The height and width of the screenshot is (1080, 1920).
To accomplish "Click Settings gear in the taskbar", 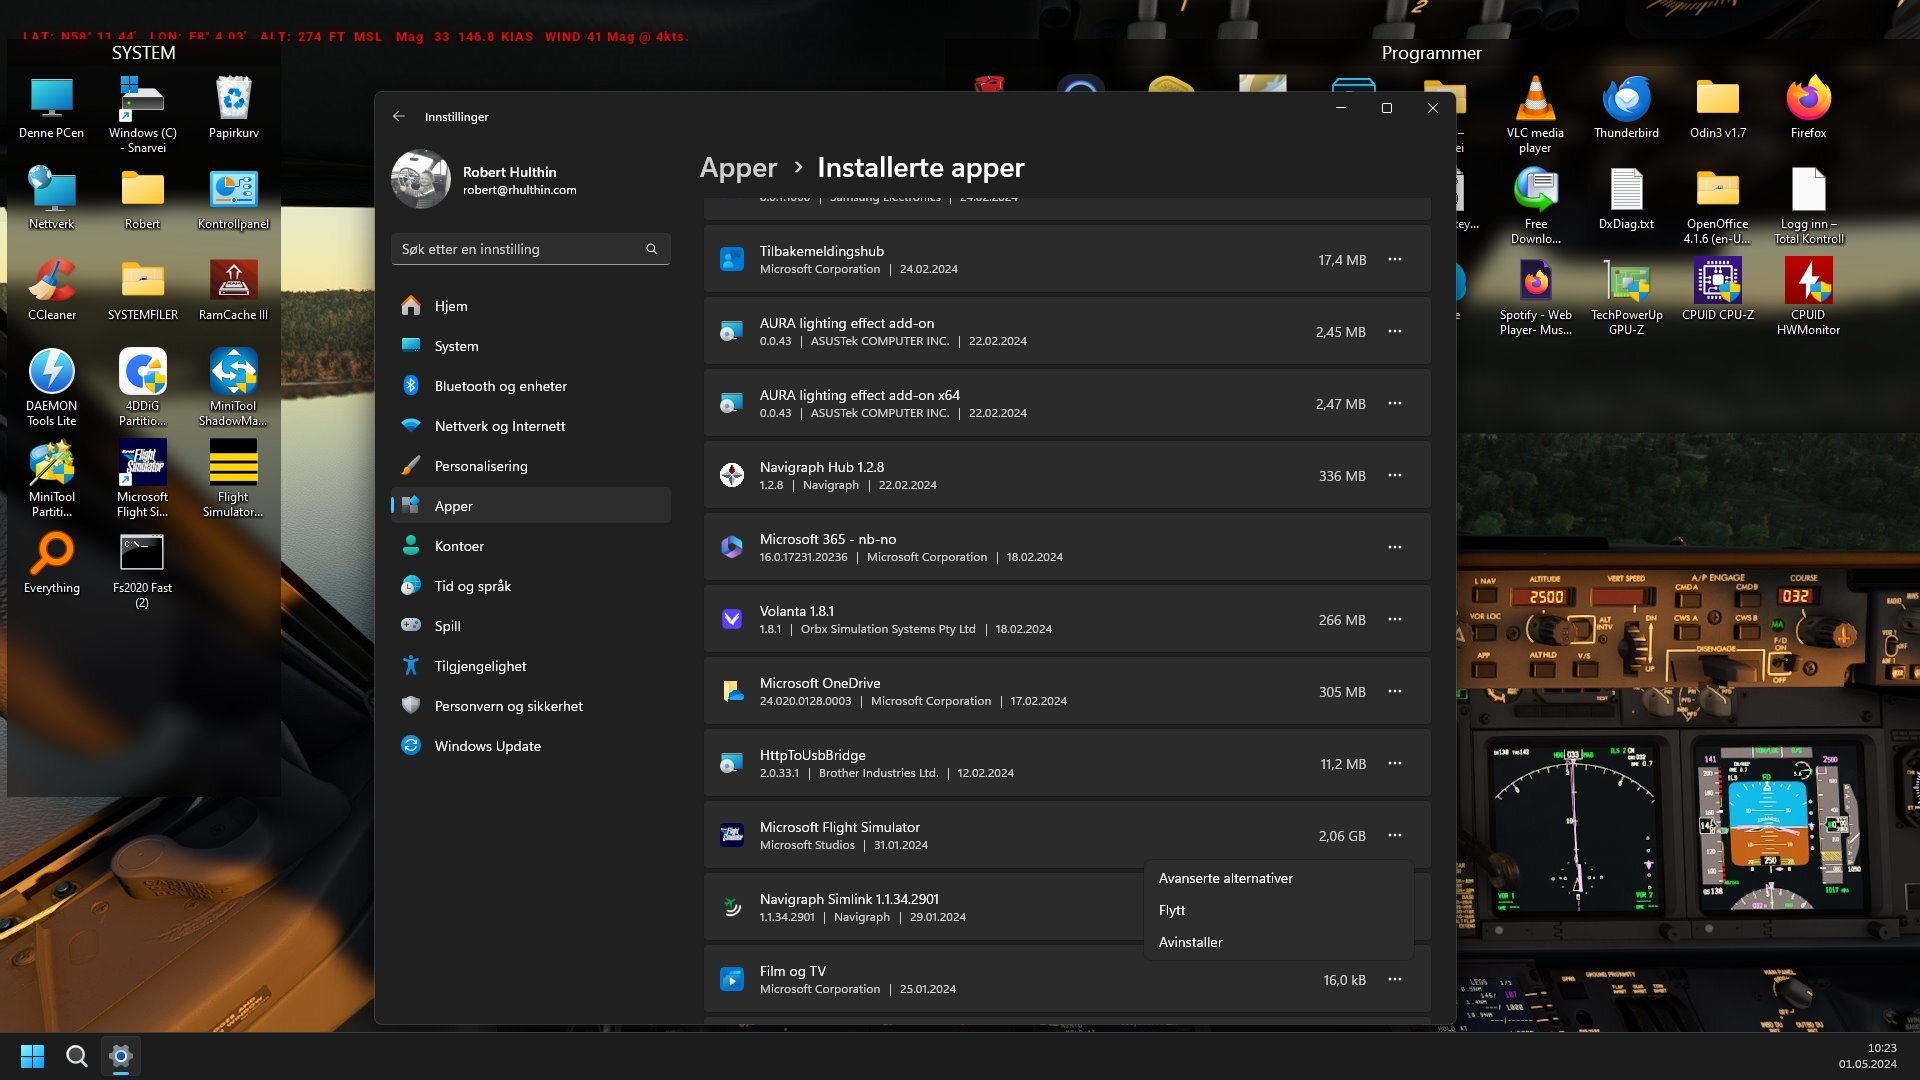I will 121,1056.
